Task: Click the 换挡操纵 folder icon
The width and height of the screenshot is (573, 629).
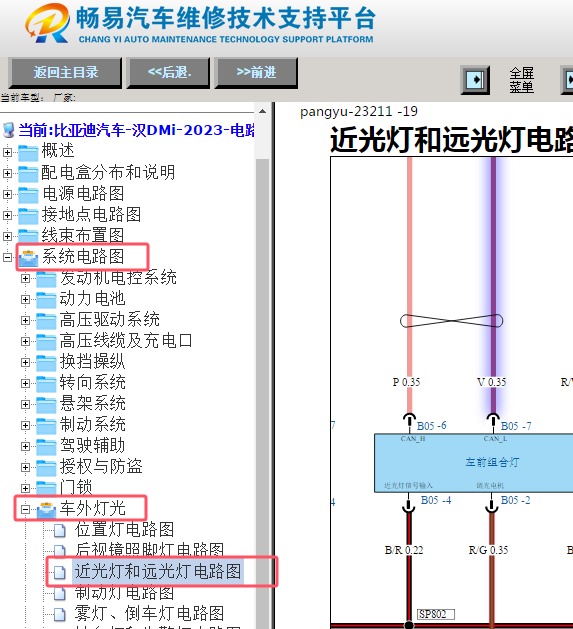Action: click(x=46, y=362)
